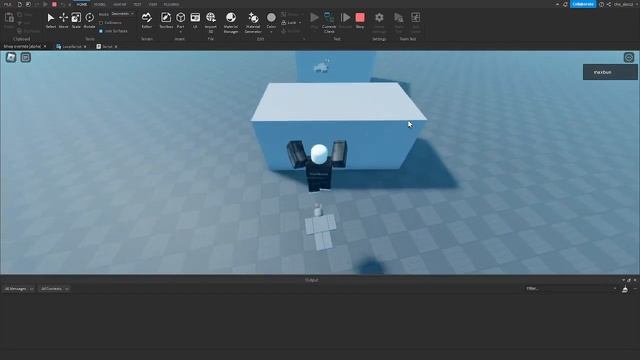Click the username account button
Screen dimensions: 640x360
[623, 4]
